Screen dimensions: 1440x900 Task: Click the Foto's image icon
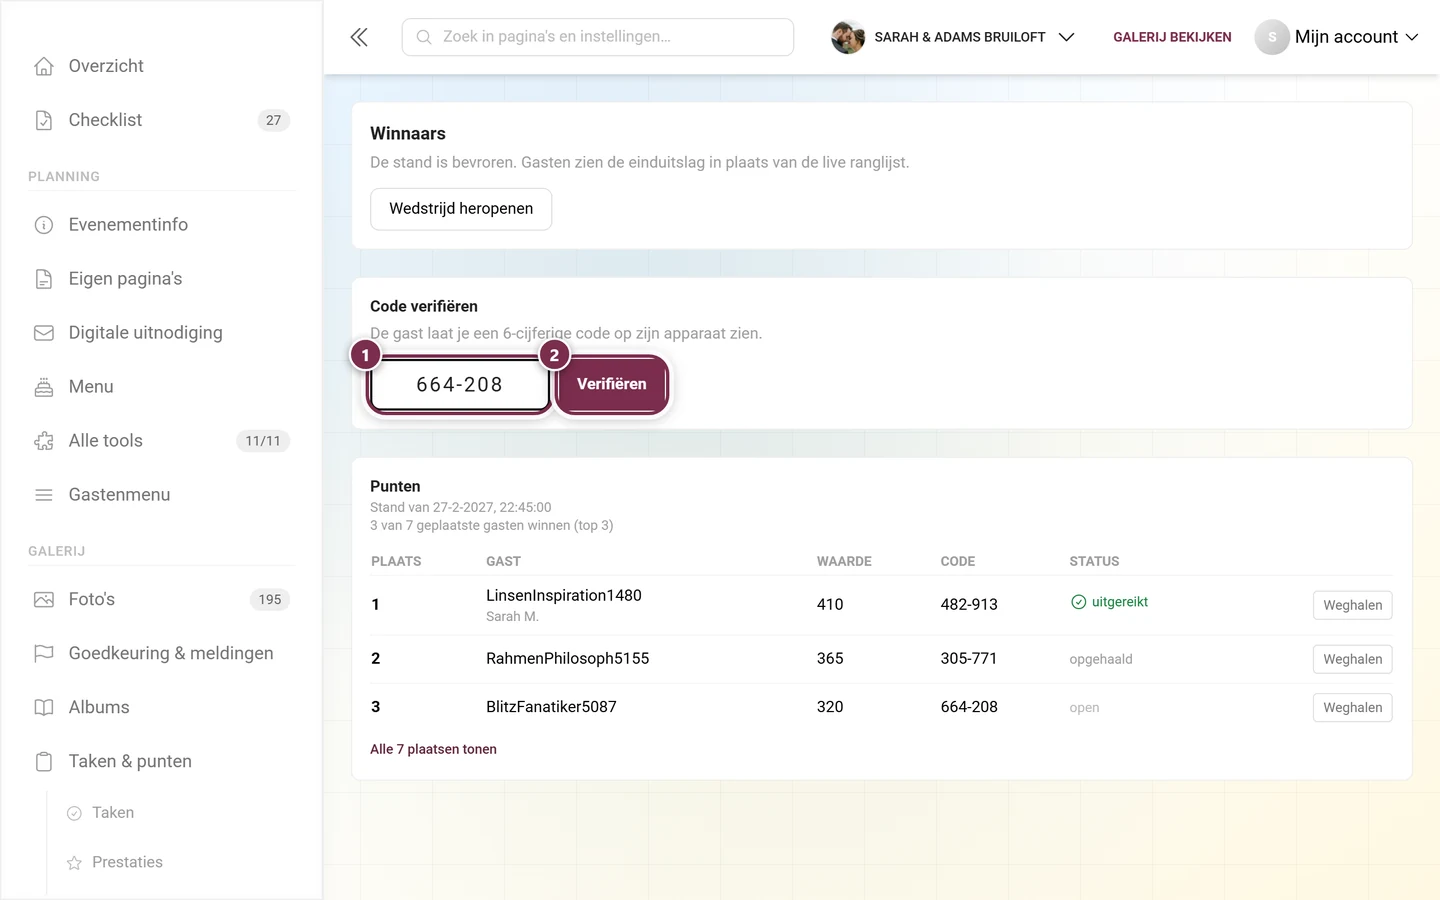point(44,600)
